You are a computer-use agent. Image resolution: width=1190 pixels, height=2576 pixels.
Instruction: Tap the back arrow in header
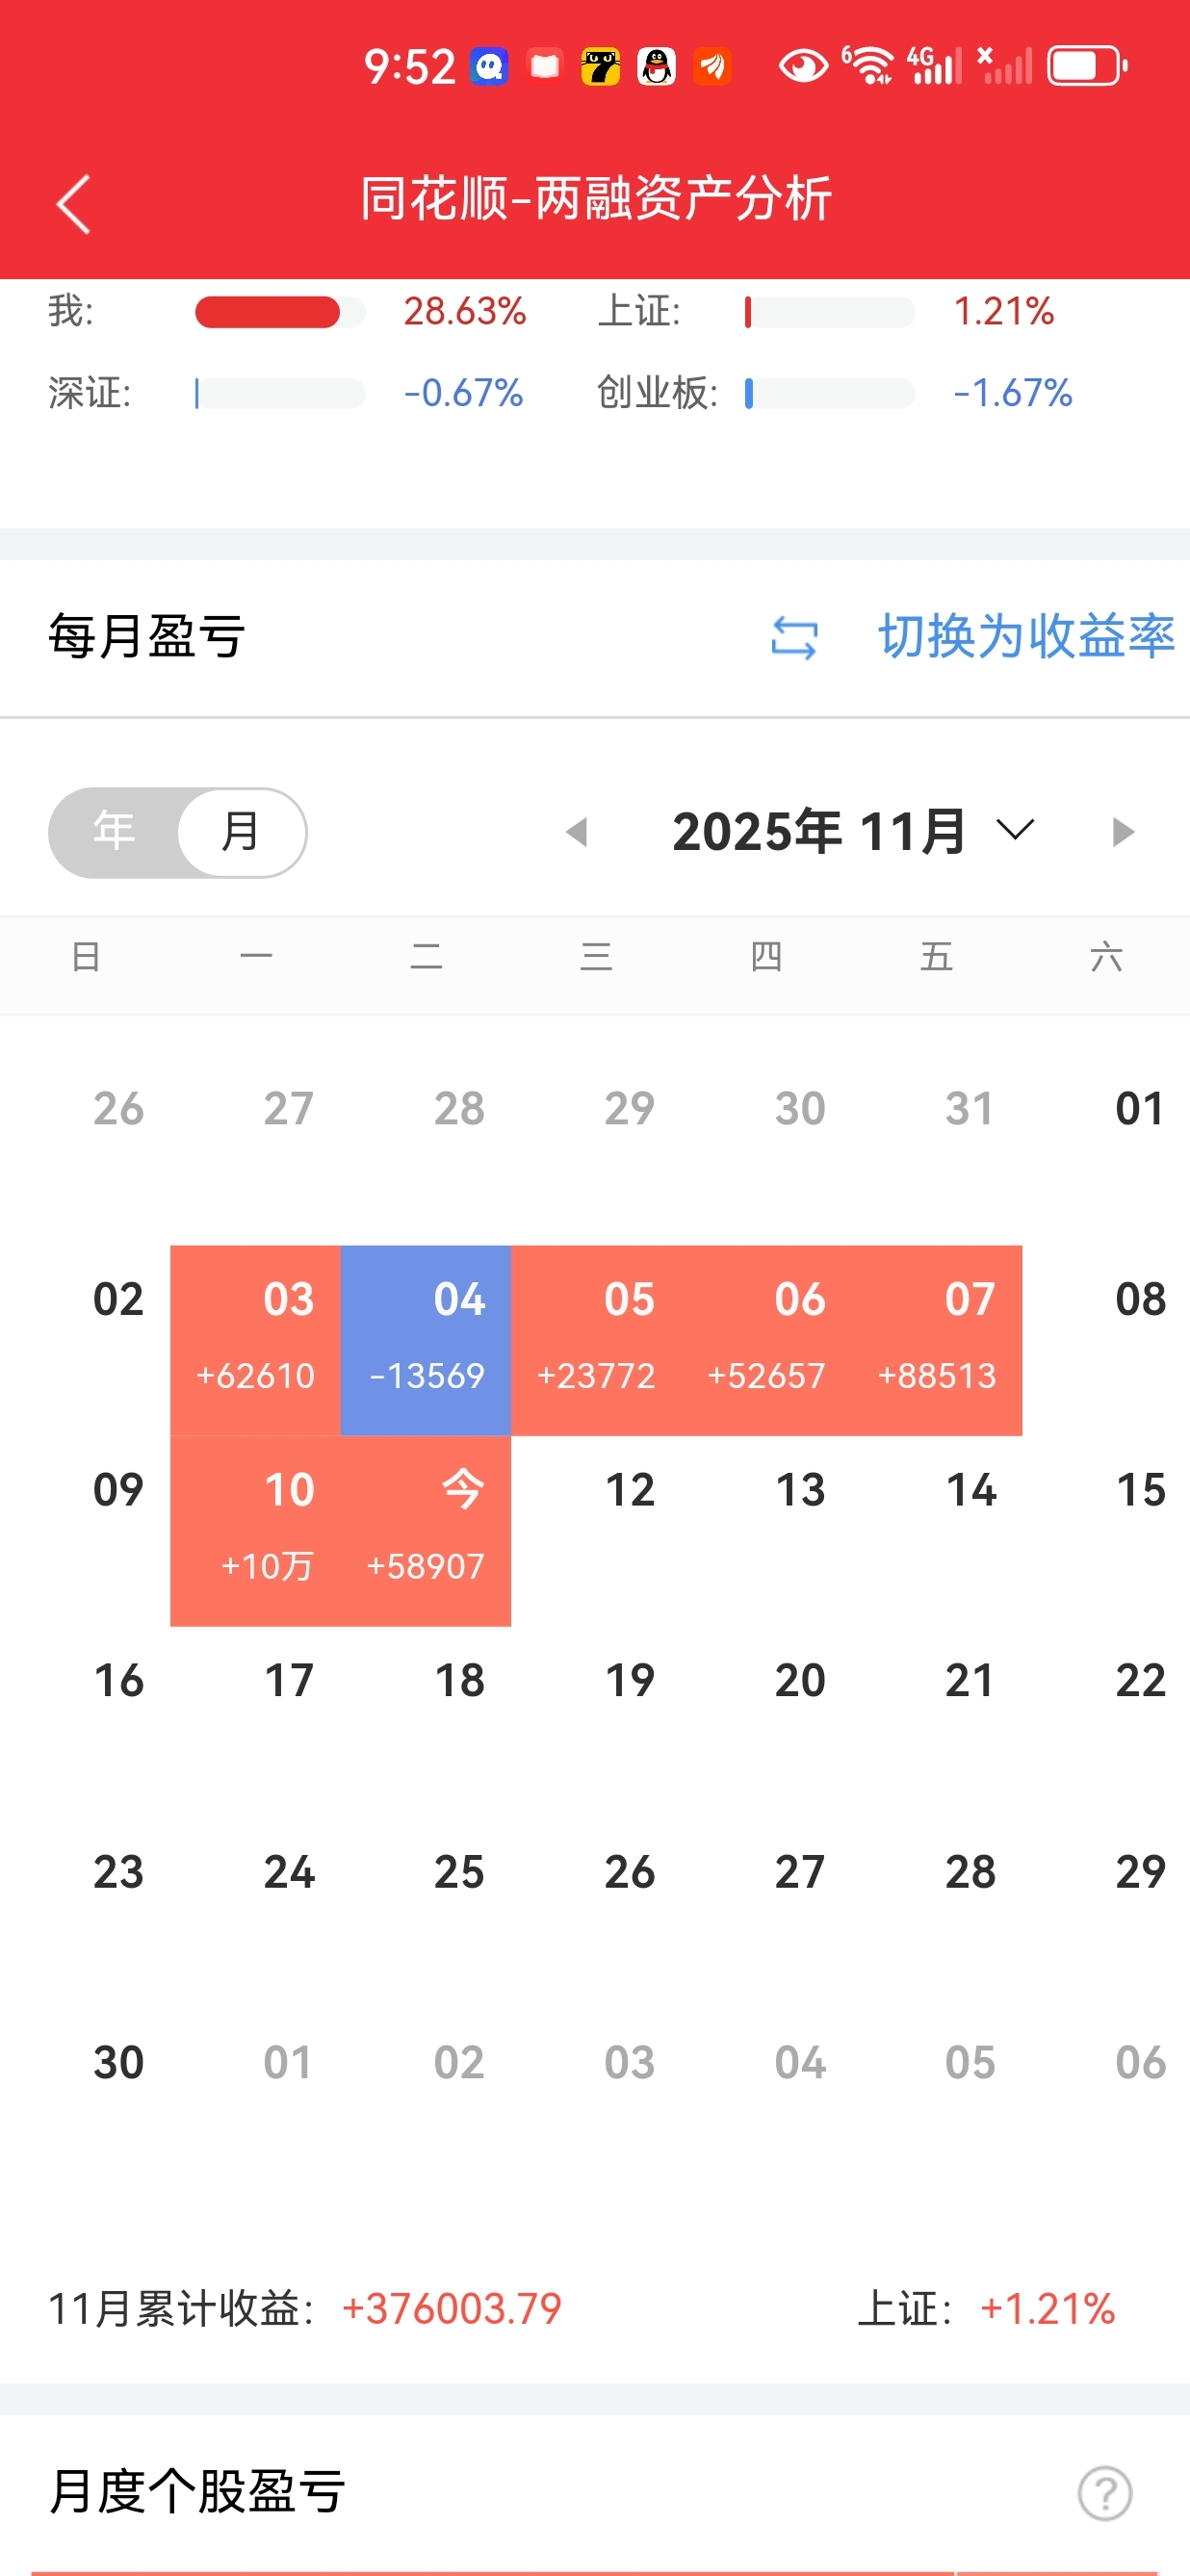74,204
